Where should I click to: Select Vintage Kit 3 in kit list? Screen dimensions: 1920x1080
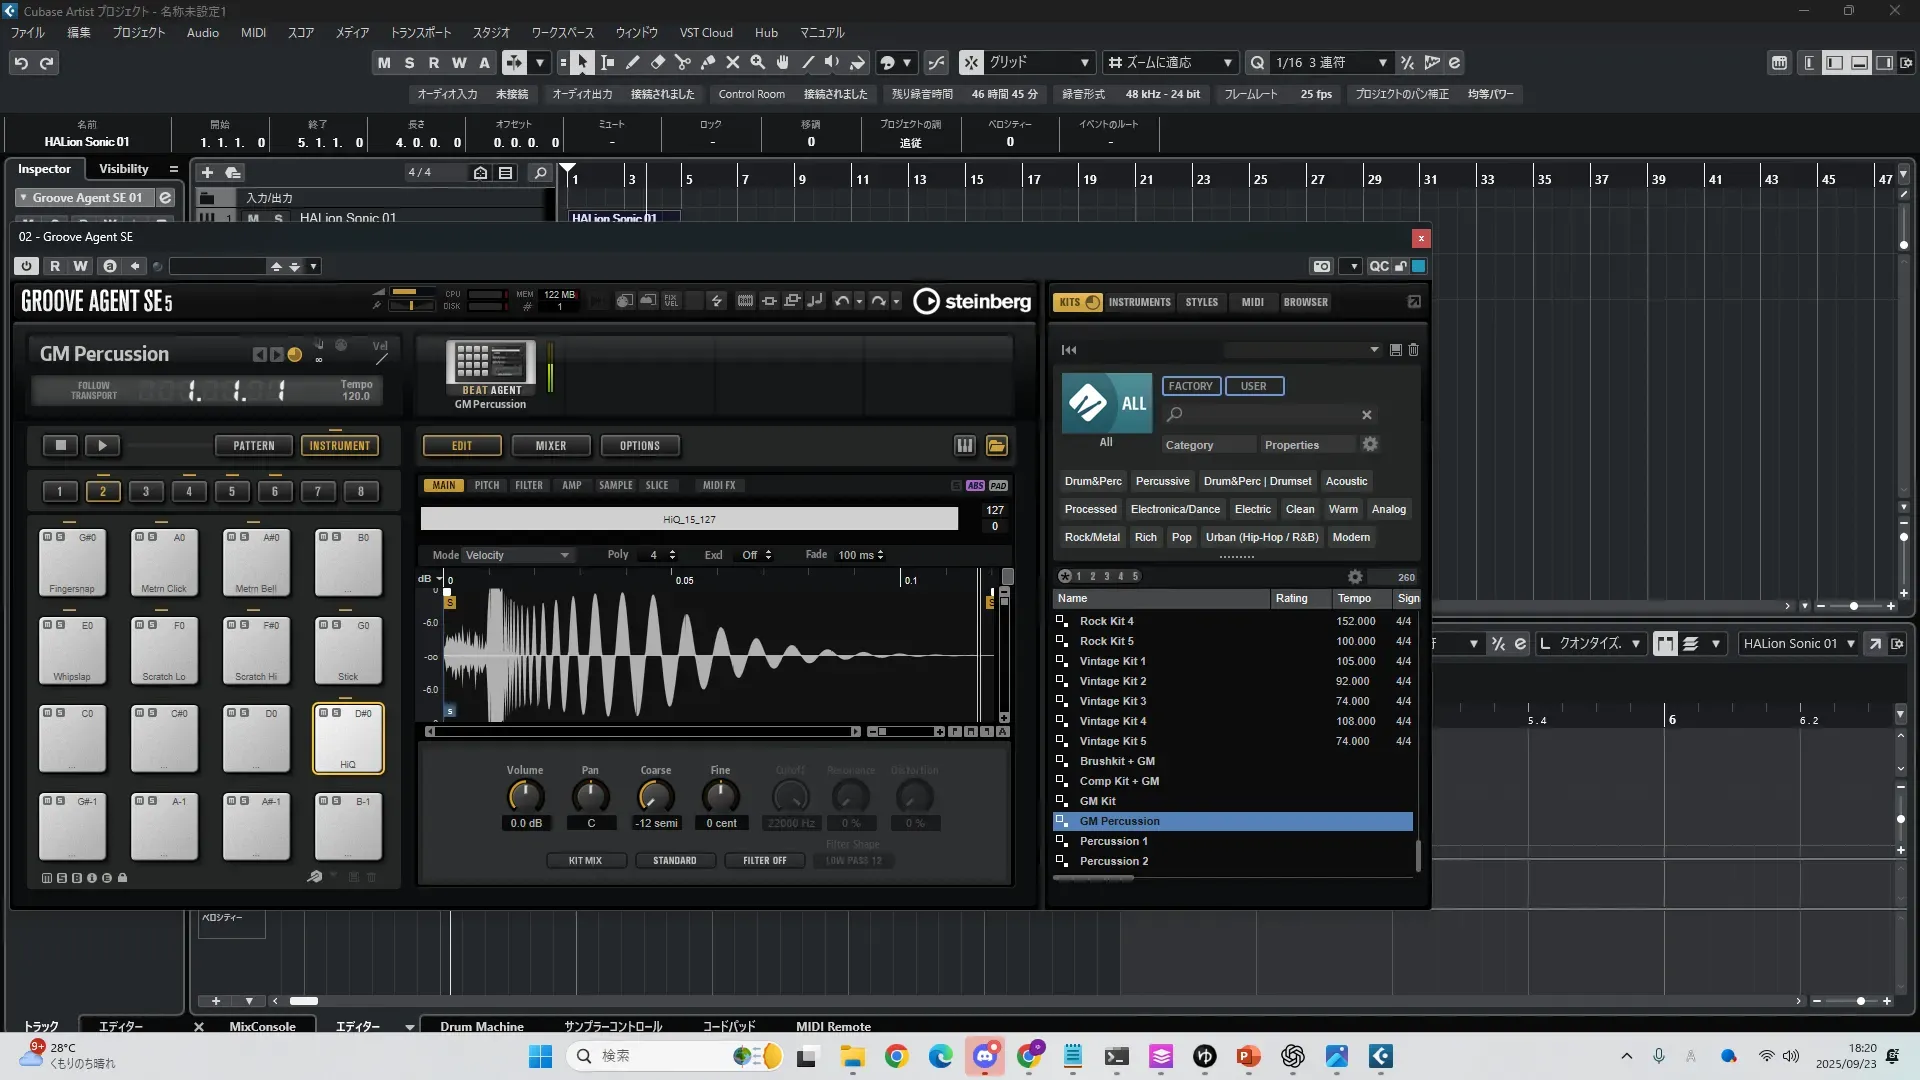click(1112, 701)
